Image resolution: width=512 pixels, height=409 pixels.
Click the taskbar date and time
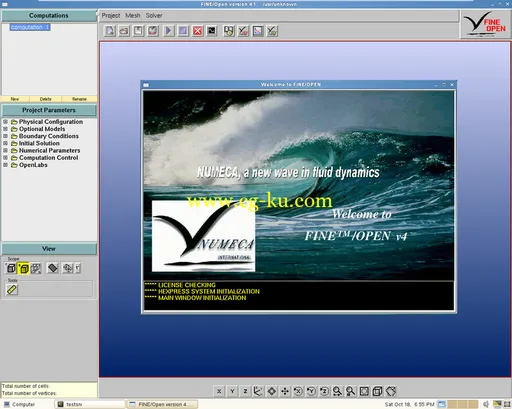point(409,404)
